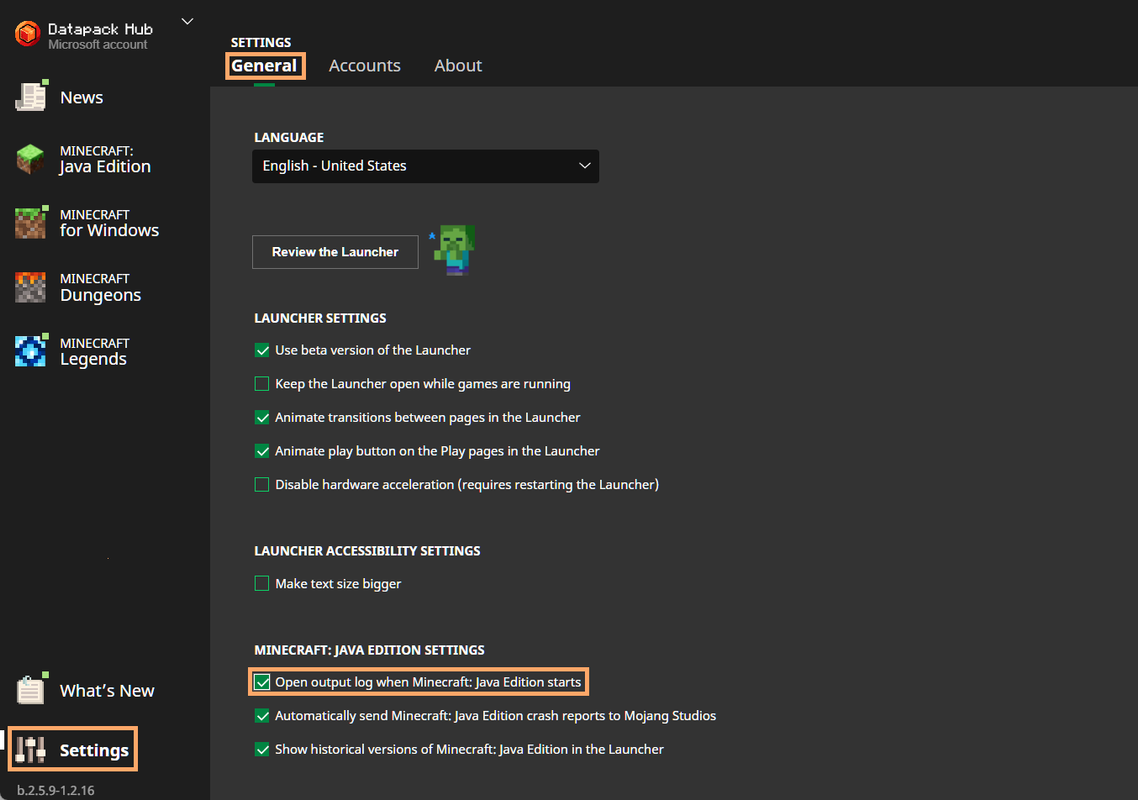Disable the beta version of the Launcher

[x=262, y=351]
